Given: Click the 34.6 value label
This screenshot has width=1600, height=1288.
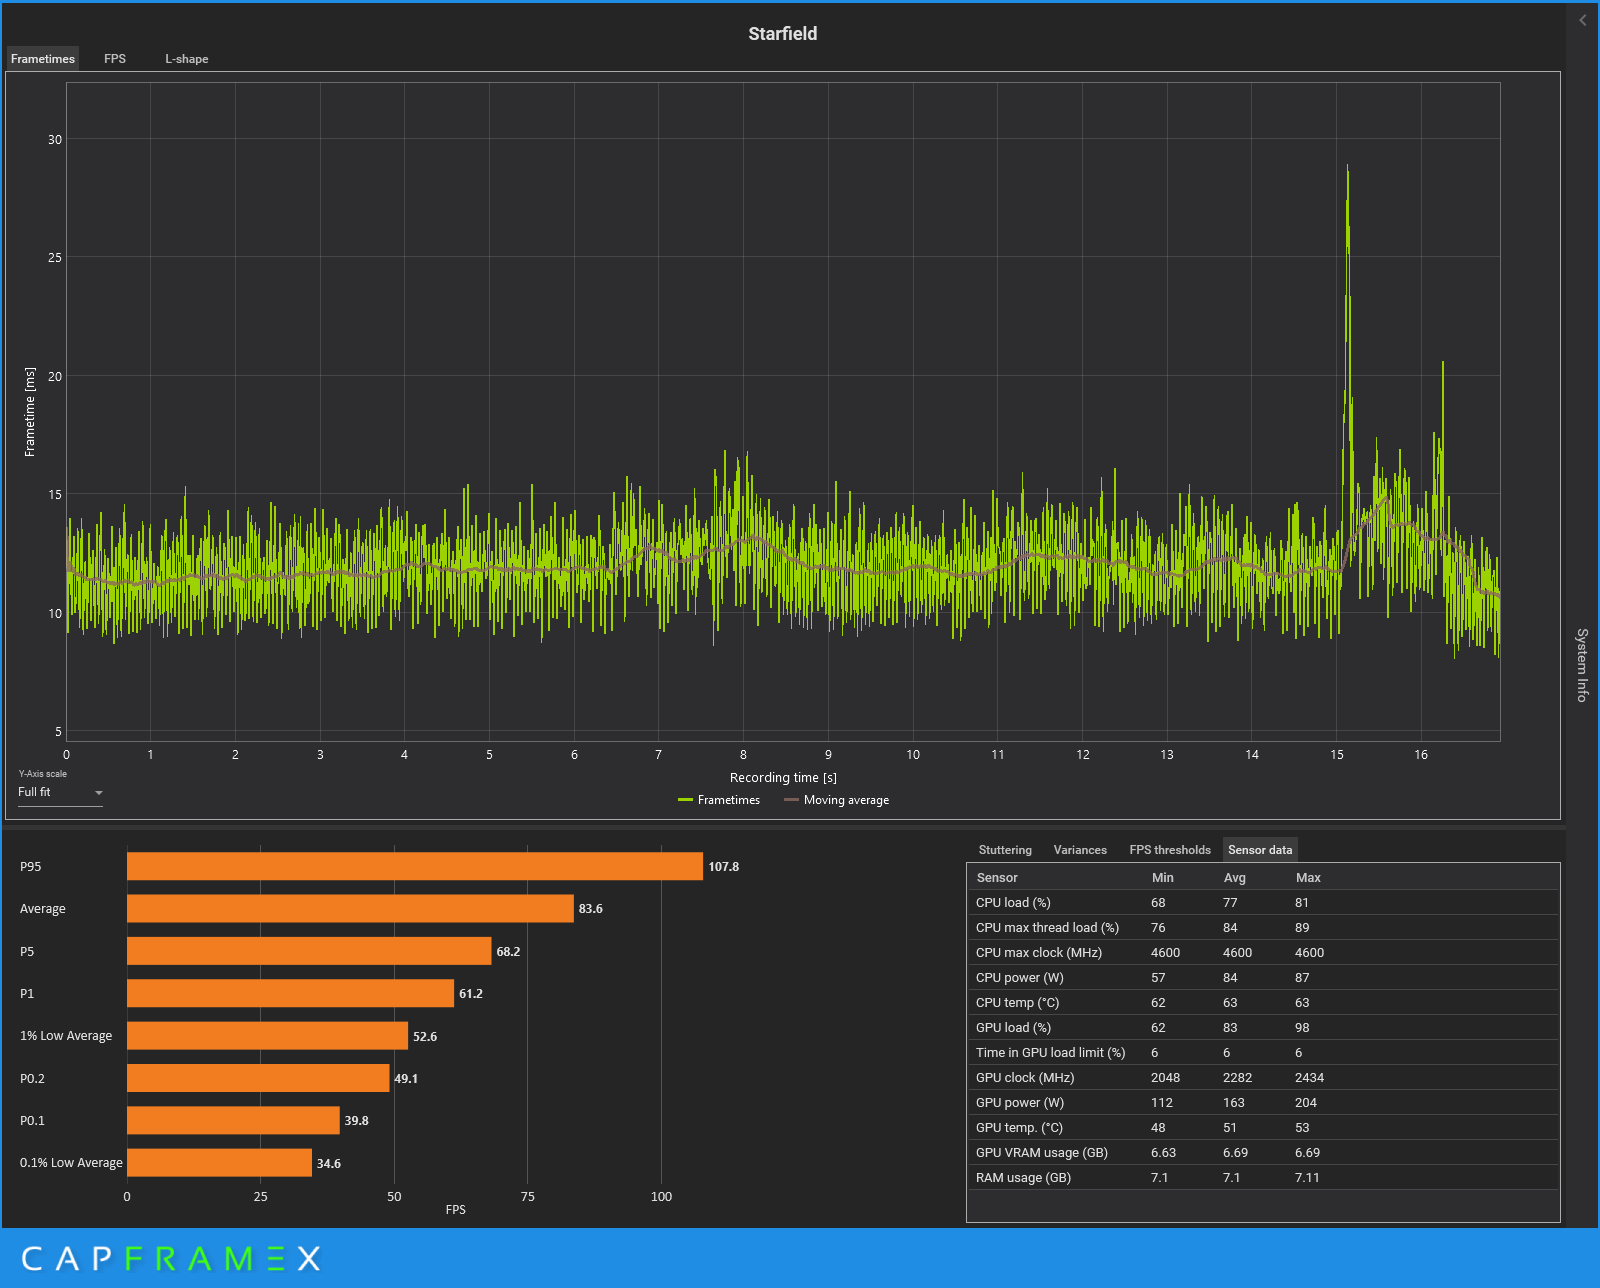Looking at the screenshot, I should [x=329, y=1164].
